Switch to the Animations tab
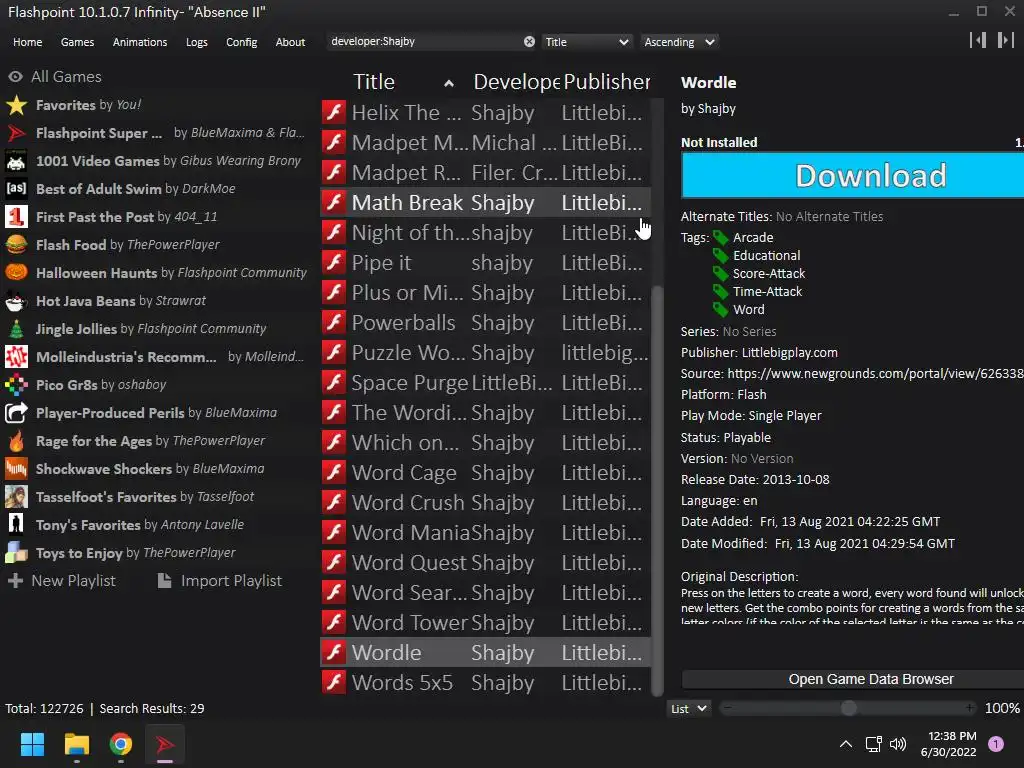The width and height of the screenshot is (1024, 768). (140, 42)
